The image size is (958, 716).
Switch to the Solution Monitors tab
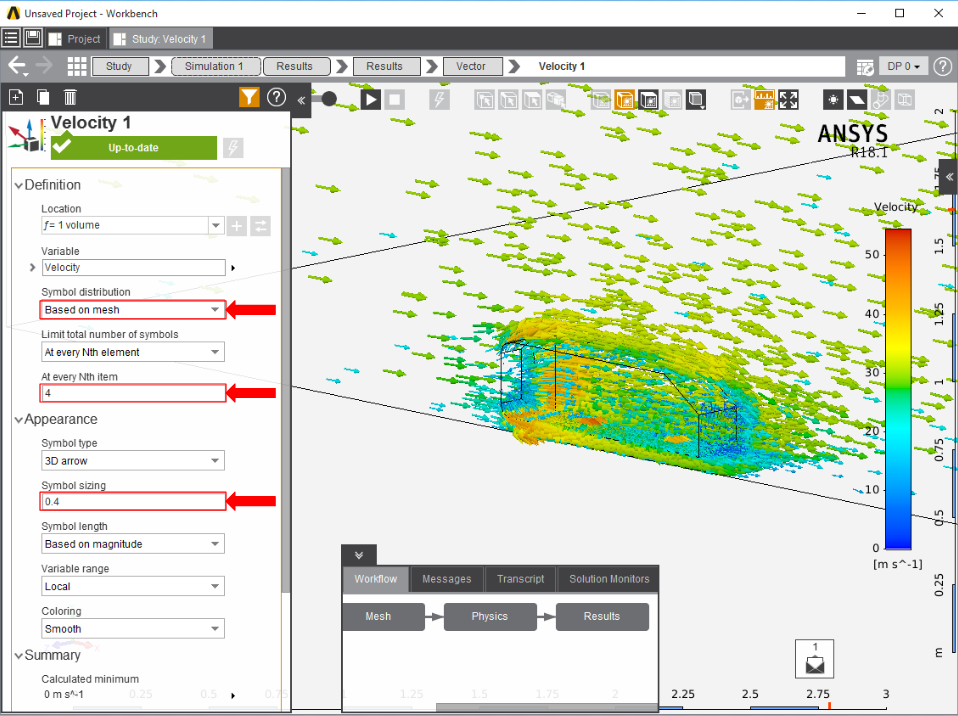tap(609, 579)
